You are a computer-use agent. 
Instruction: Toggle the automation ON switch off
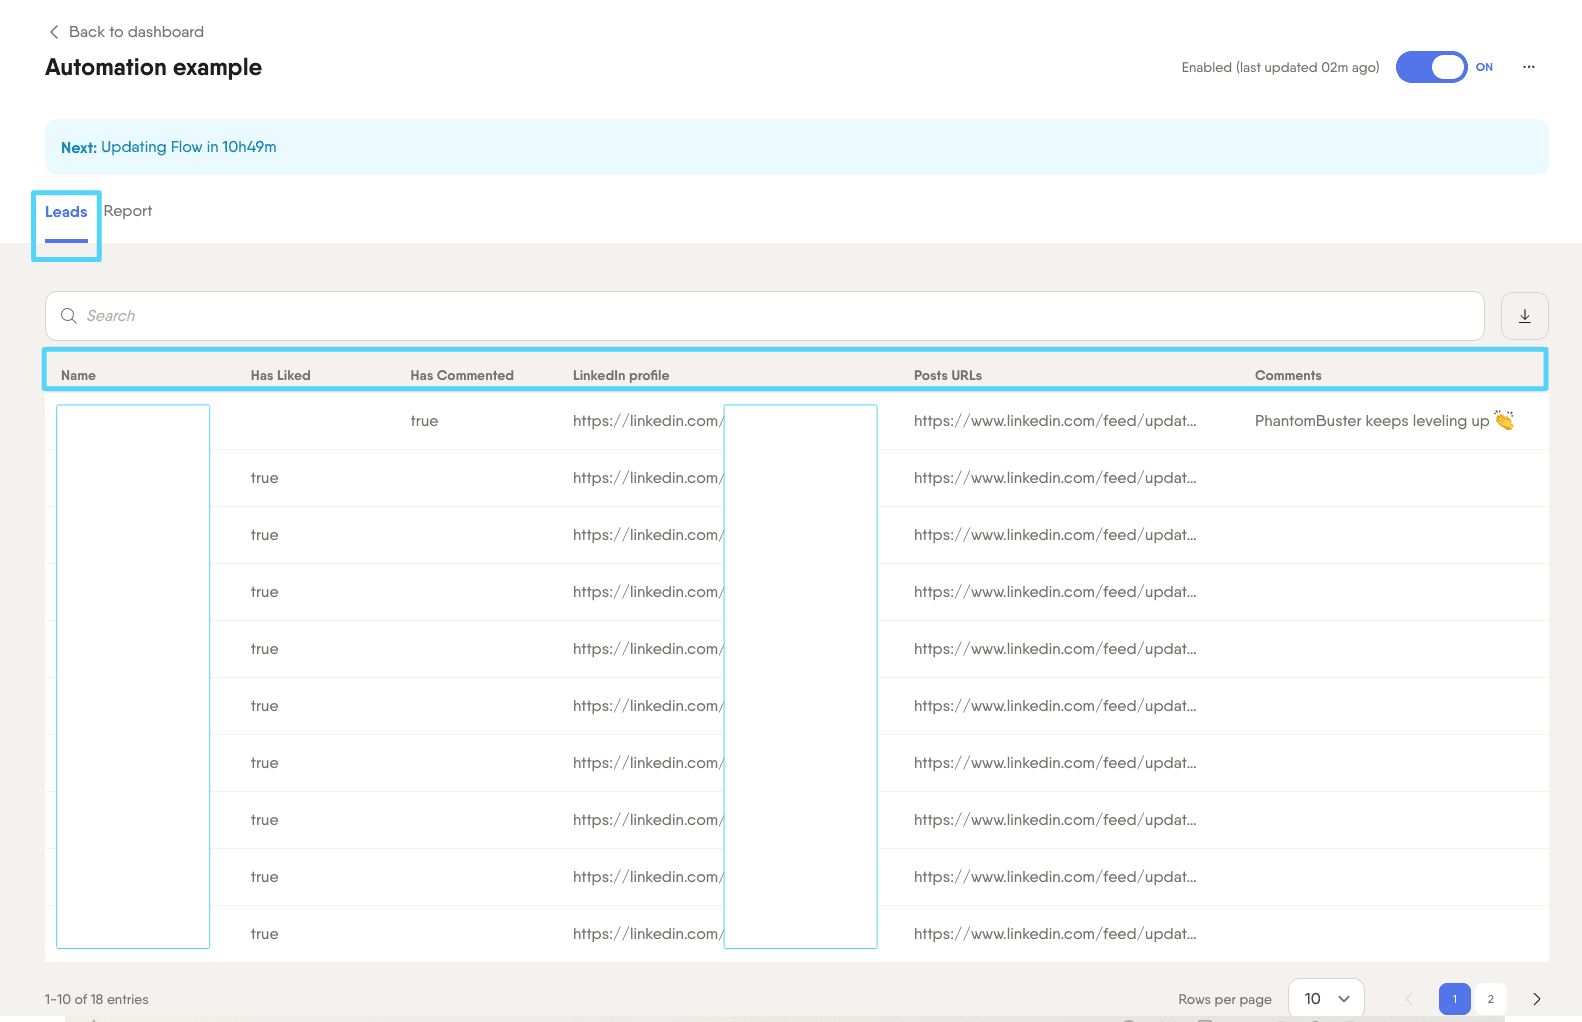coord(1431,67)
